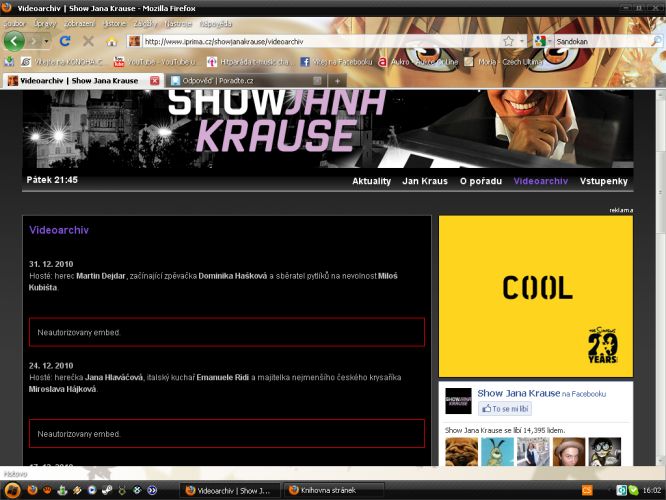Click the Forward navigation arrow
This screenshot has height=500, width=666.
tap(34, 41)
